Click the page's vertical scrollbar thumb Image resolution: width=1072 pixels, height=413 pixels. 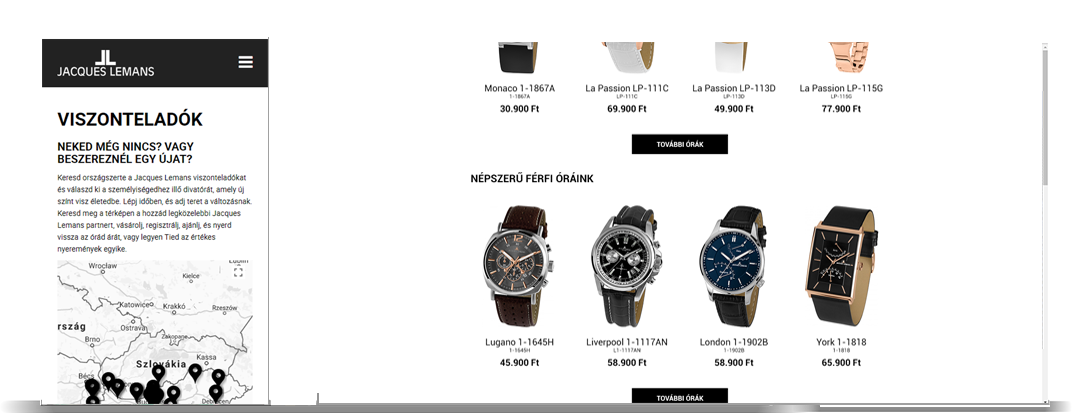pos(1045,116)
